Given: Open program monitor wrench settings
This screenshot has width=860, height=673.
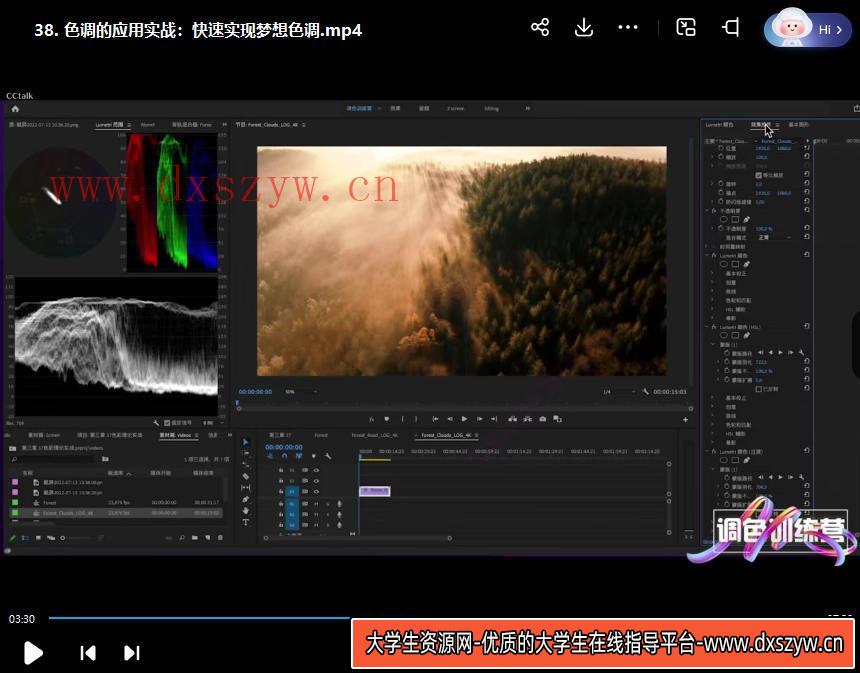Looking at the screenshot, I should point(646,392).
